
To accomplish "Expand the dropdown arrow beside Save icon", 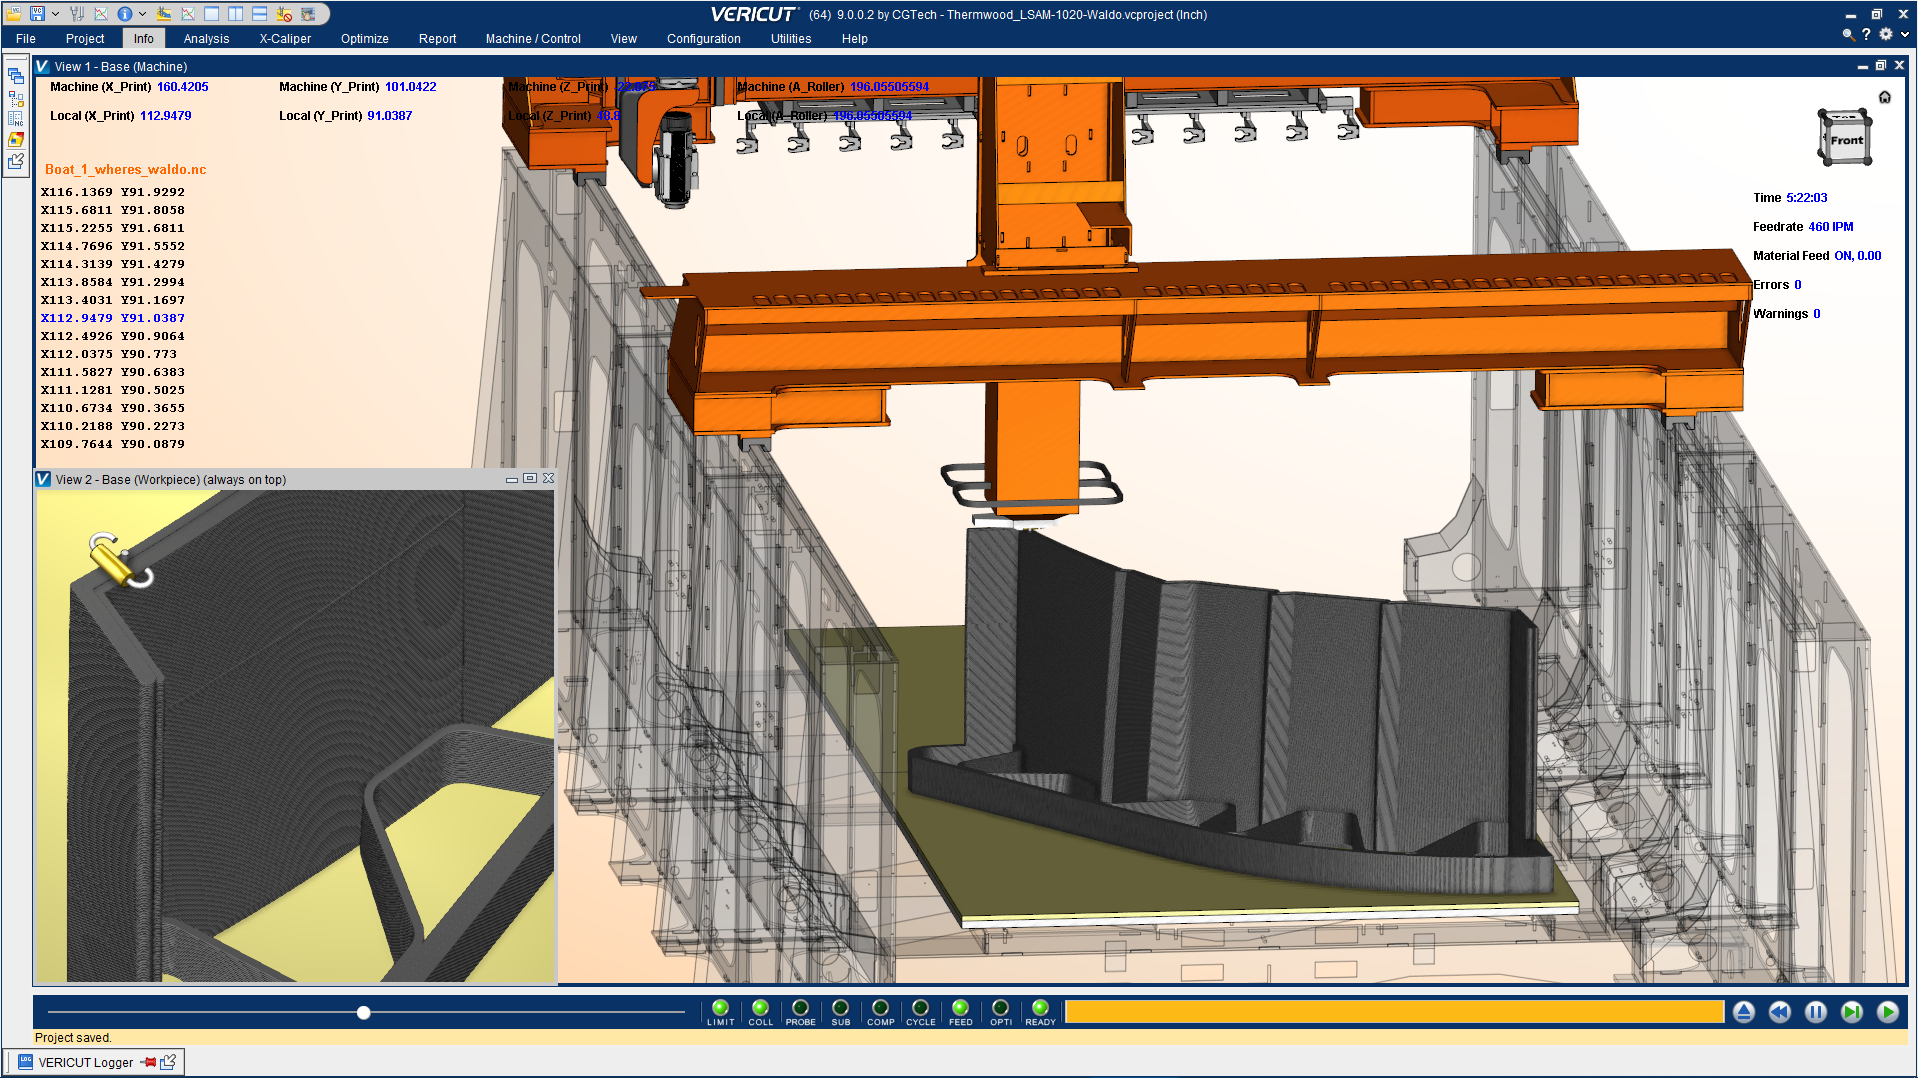I will tap(55, 14).
